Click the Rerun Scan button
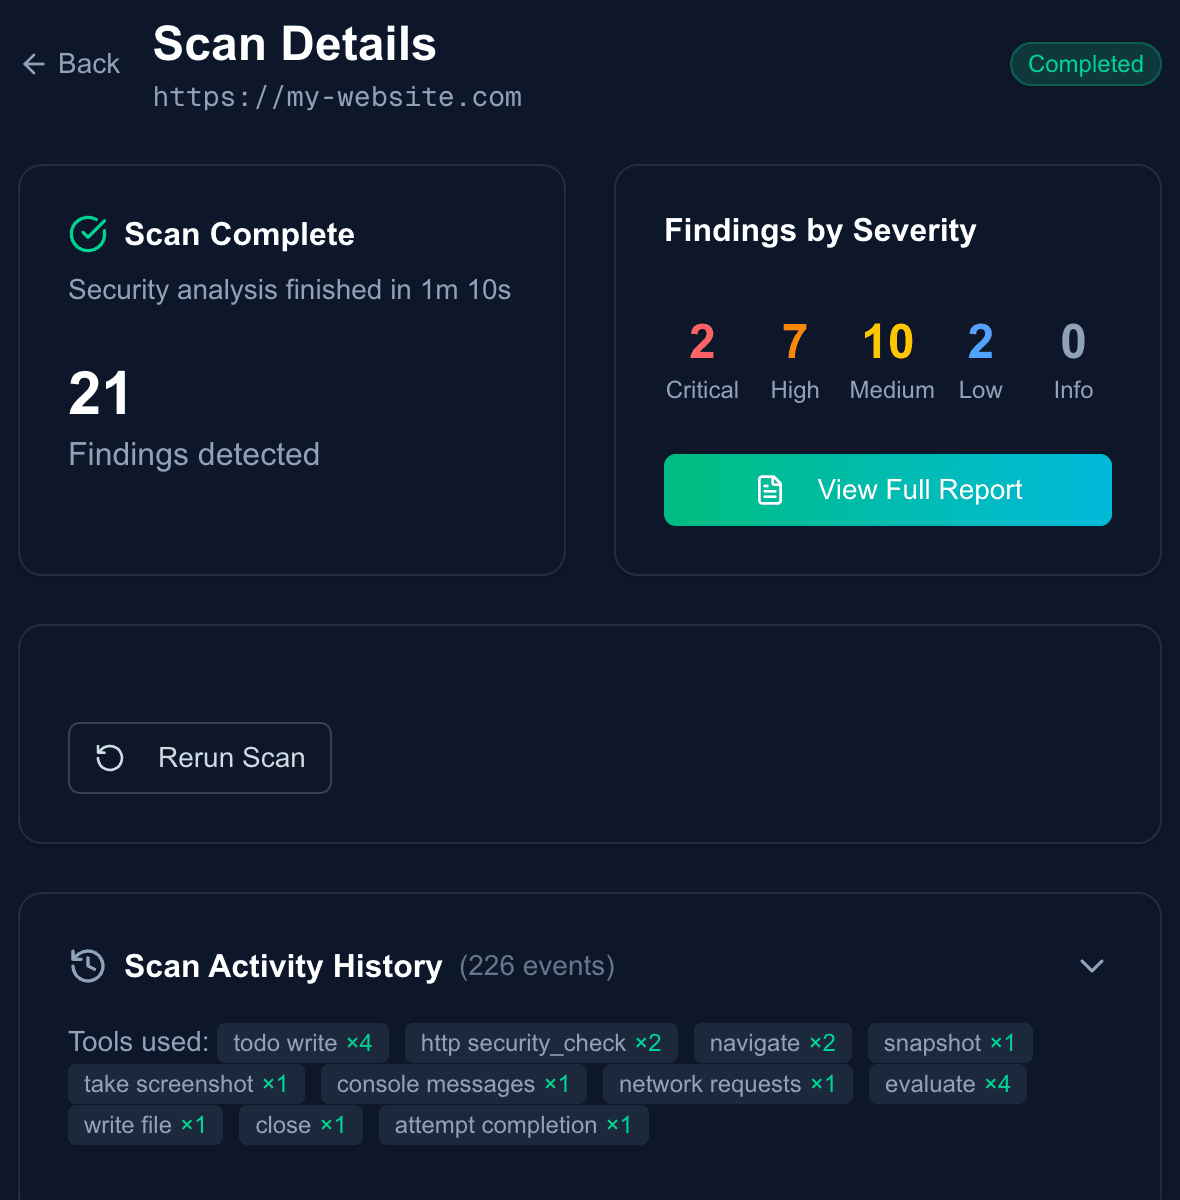Screen dimensions: 1180x1200 tap(199, 758)
